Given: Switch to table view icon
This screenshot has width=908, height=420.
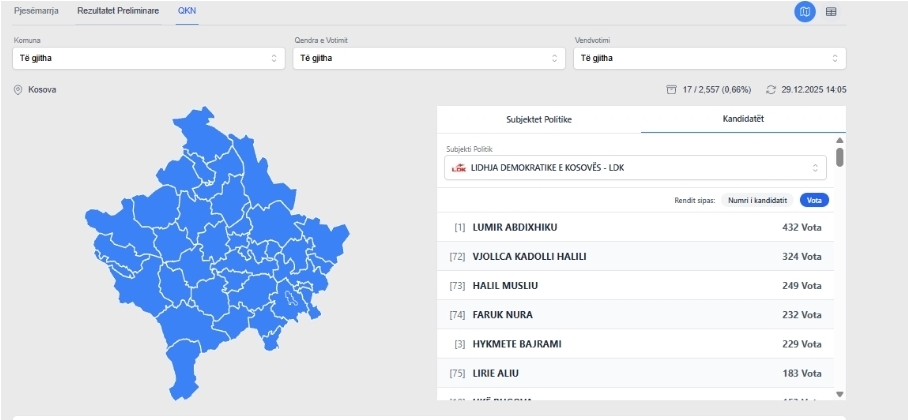Looking at the screenshot, I should (831, 12).
